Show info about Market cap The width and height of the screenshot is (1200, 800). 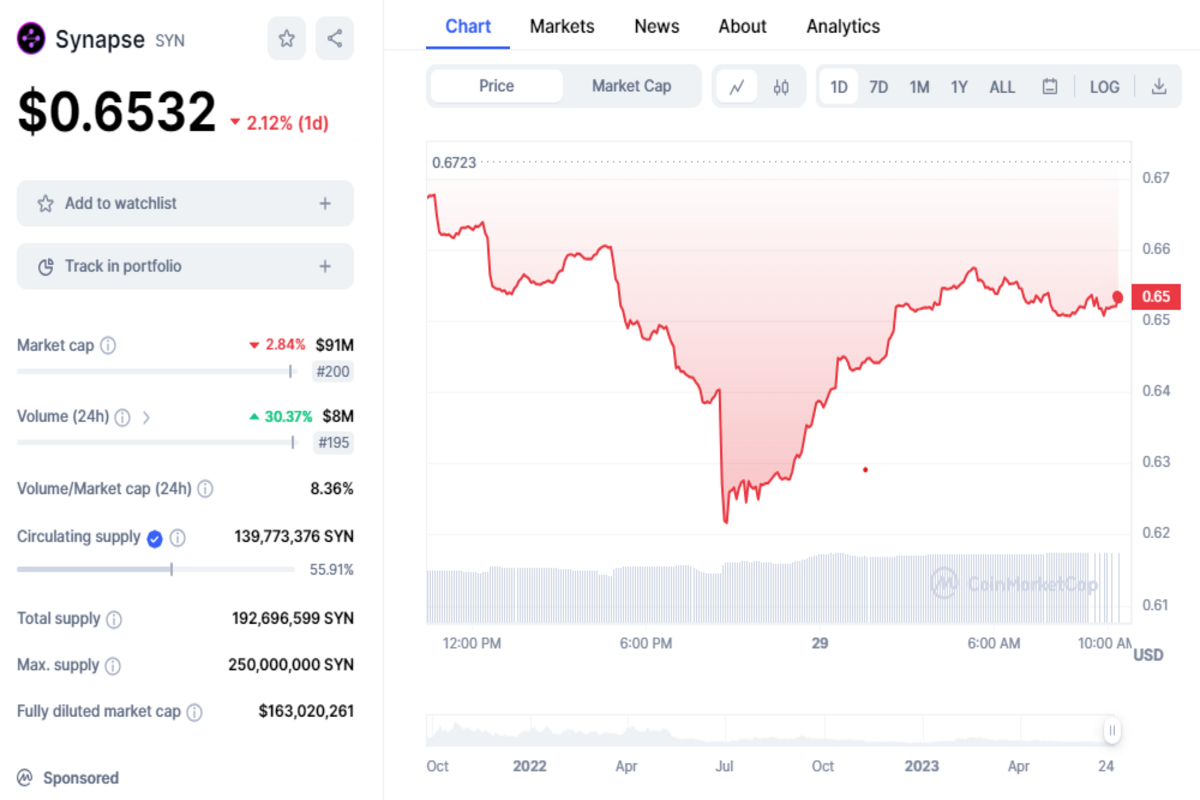tap(108, 346)
